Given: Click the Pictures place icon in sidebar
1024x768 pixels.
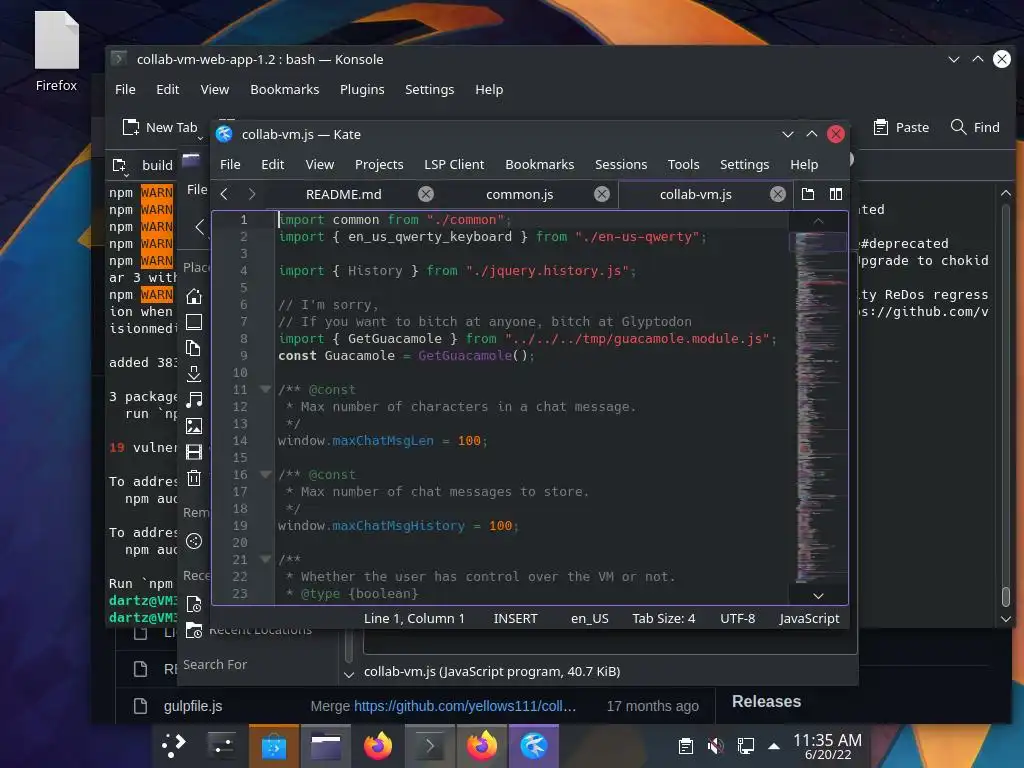Looking at the screenshot, I should coord(194,426).
